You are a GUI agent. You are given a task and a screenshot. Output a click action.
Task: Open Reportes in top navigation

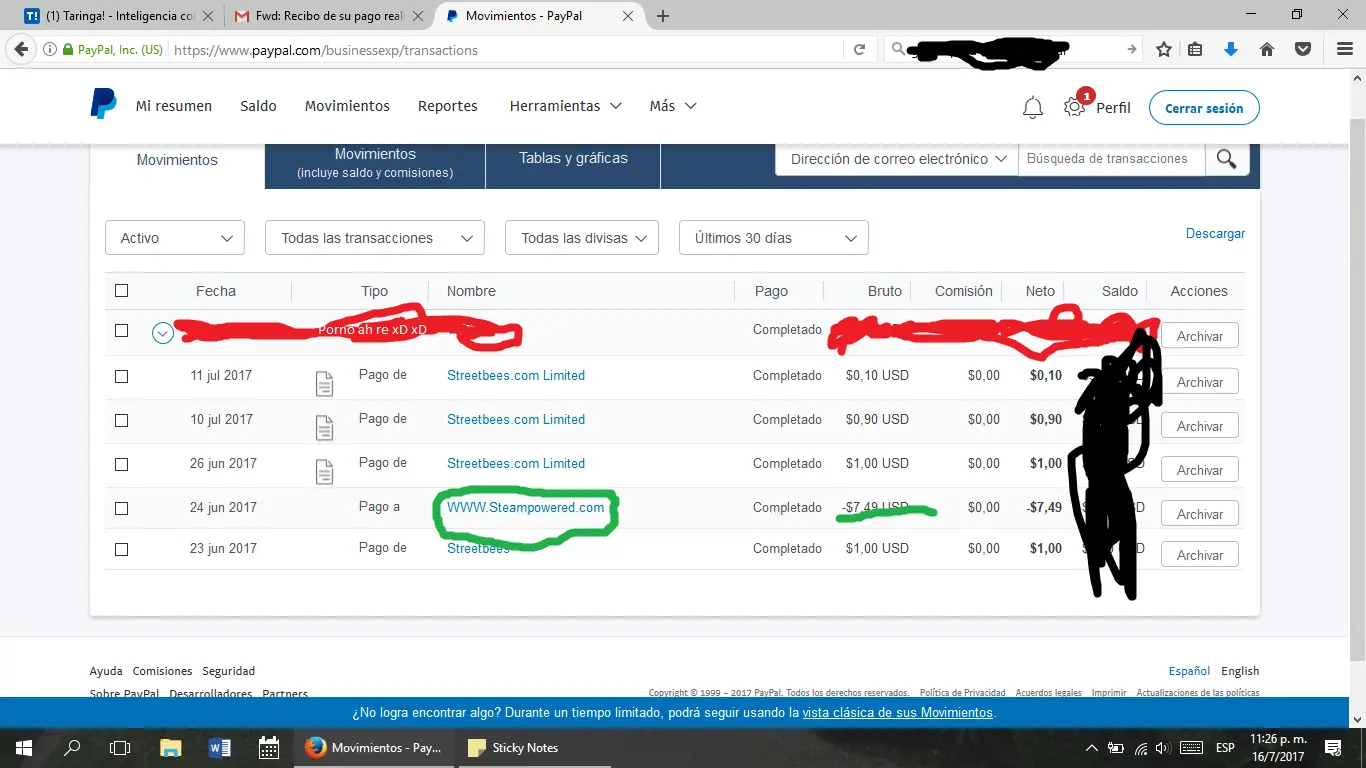coord(448,106)
